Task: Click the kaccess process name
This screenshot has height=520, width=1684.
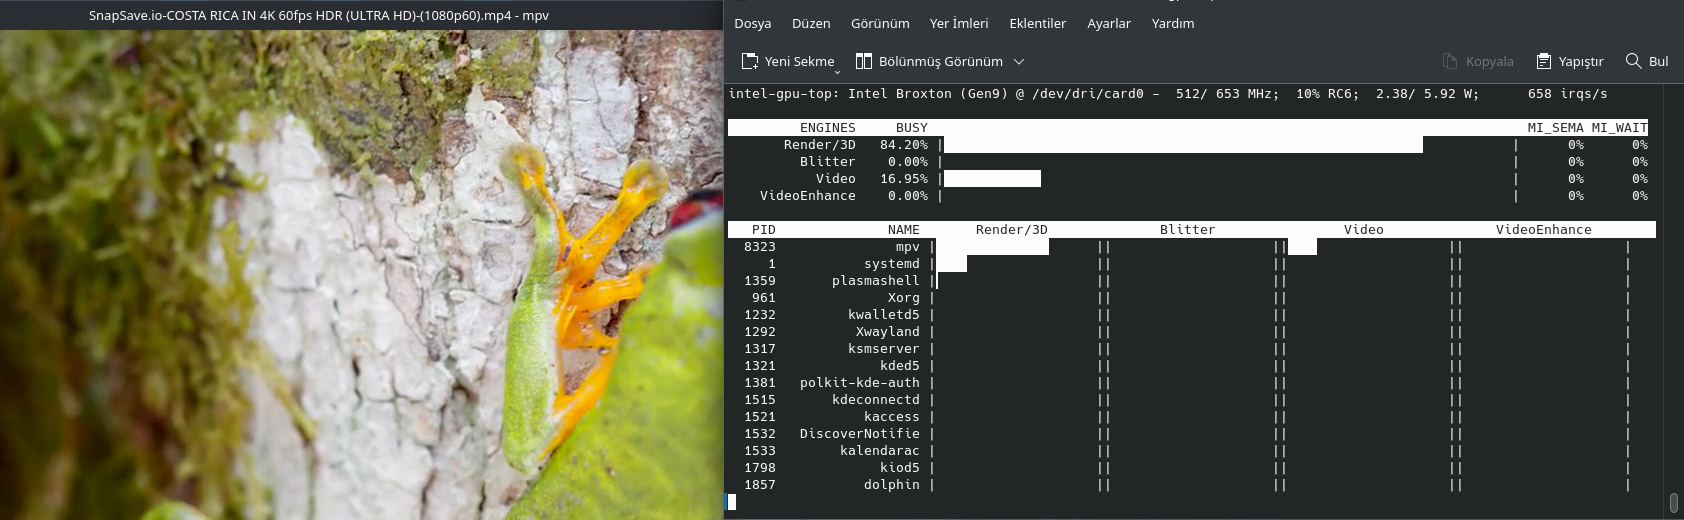Action: (892, 417)
